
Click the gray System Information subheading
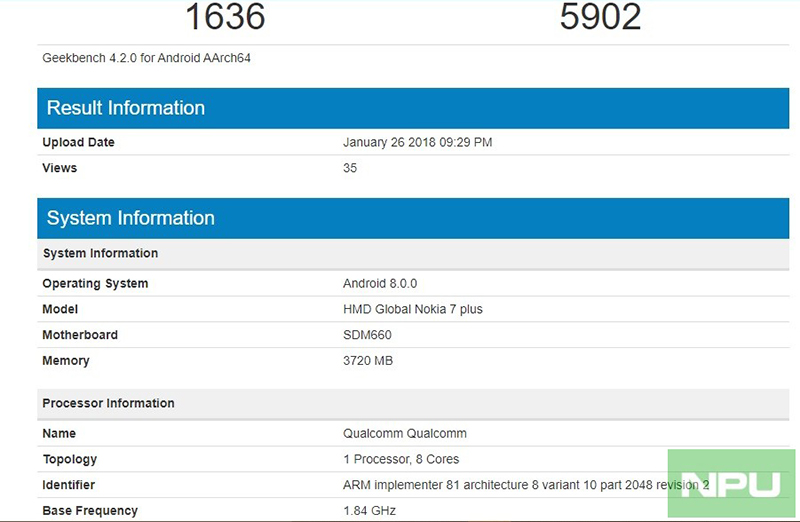point(413,254)
